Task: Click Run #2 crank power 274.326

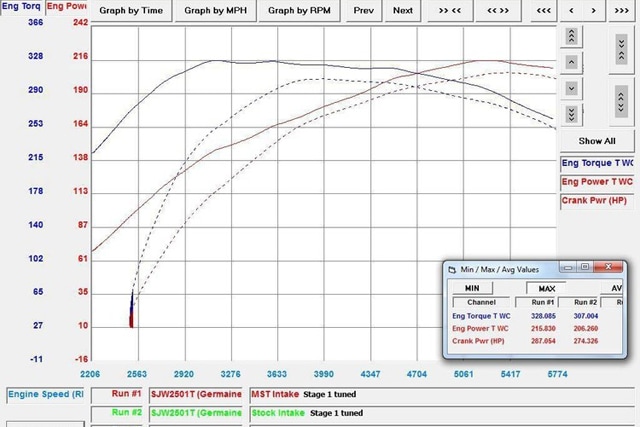Action: pyautogui.click(x=586, y=341)
